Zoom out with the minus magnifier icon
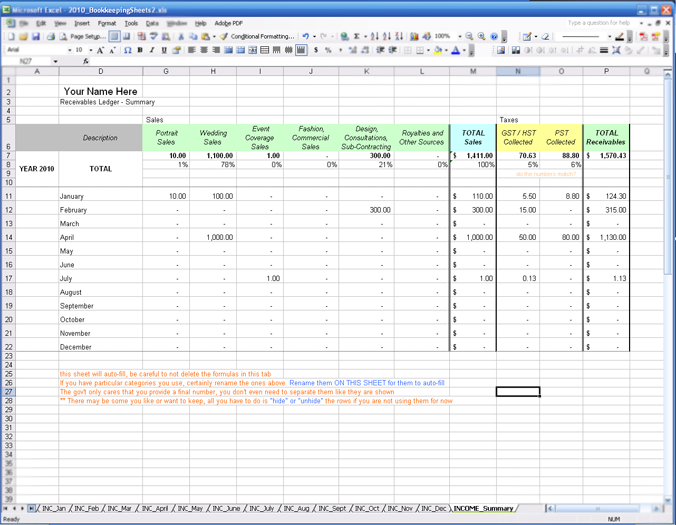The height and width of the screenshot is (525, 676). pyautogui.click(x=469, y=37)
